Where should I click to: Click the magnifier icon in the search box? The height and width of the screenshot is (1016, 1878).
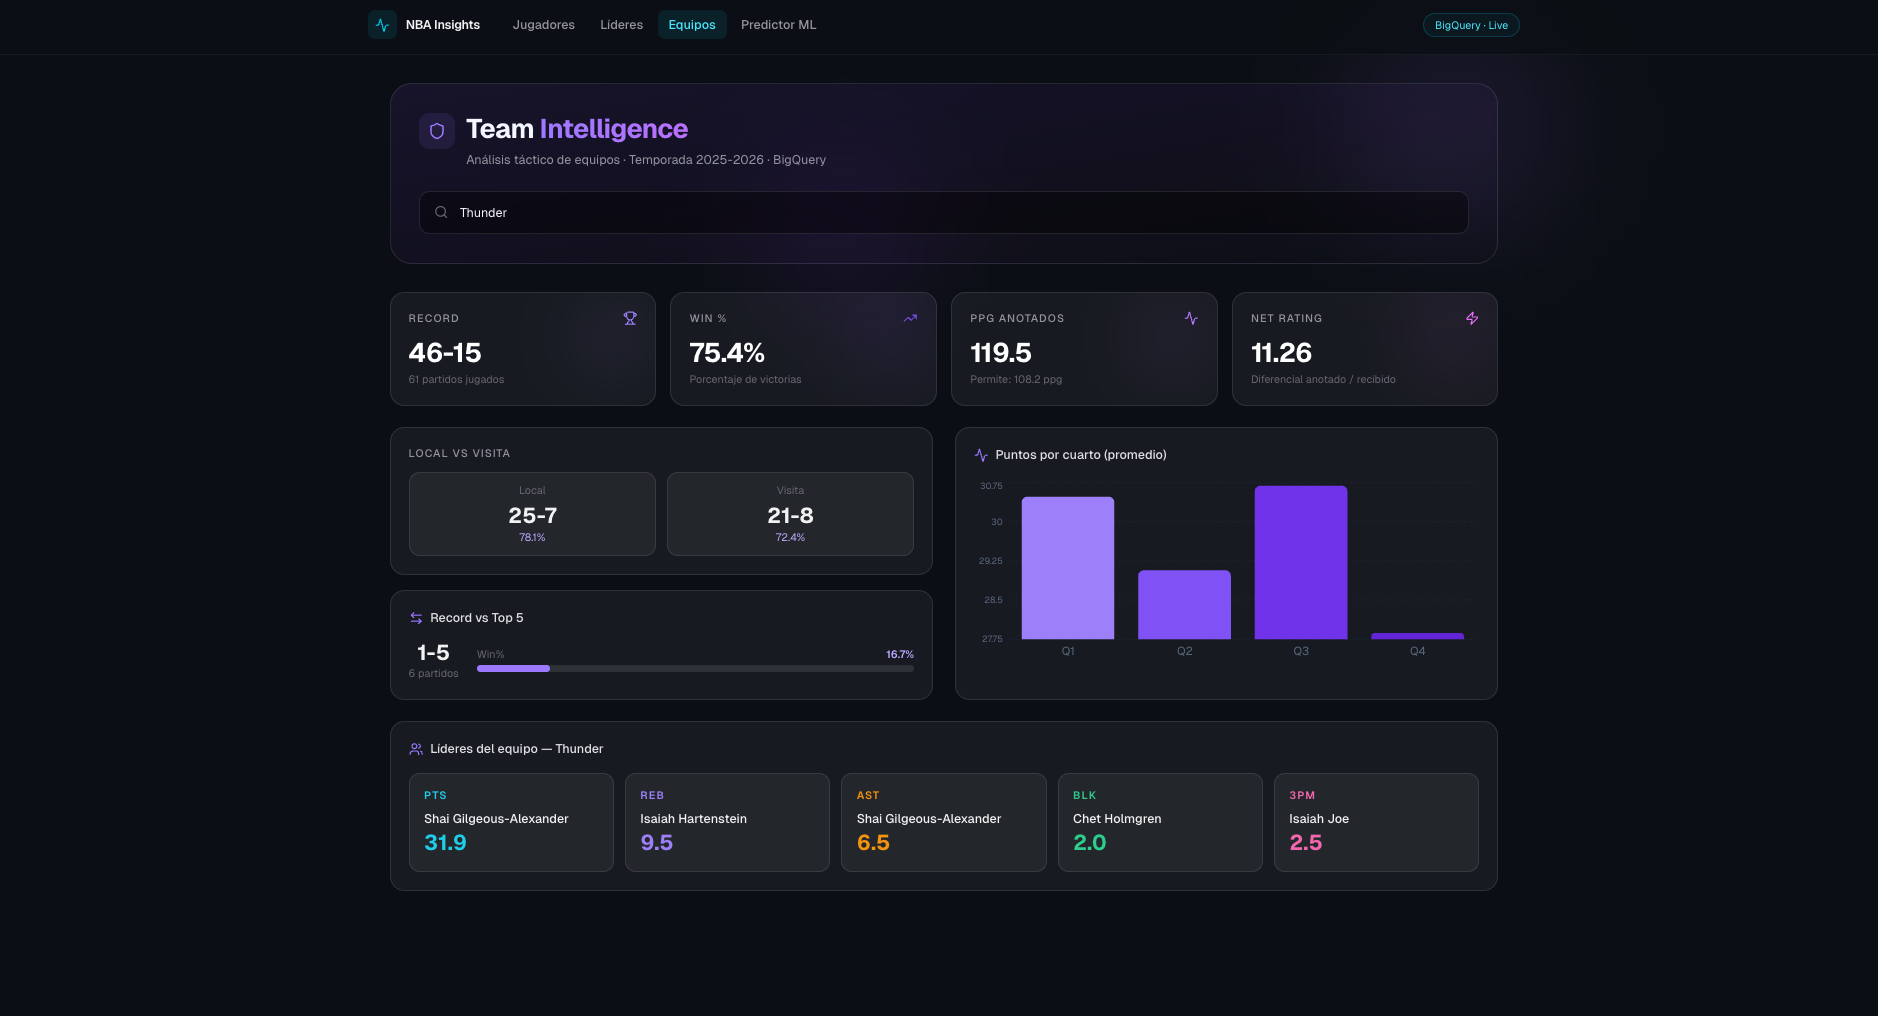coord(441,212)
